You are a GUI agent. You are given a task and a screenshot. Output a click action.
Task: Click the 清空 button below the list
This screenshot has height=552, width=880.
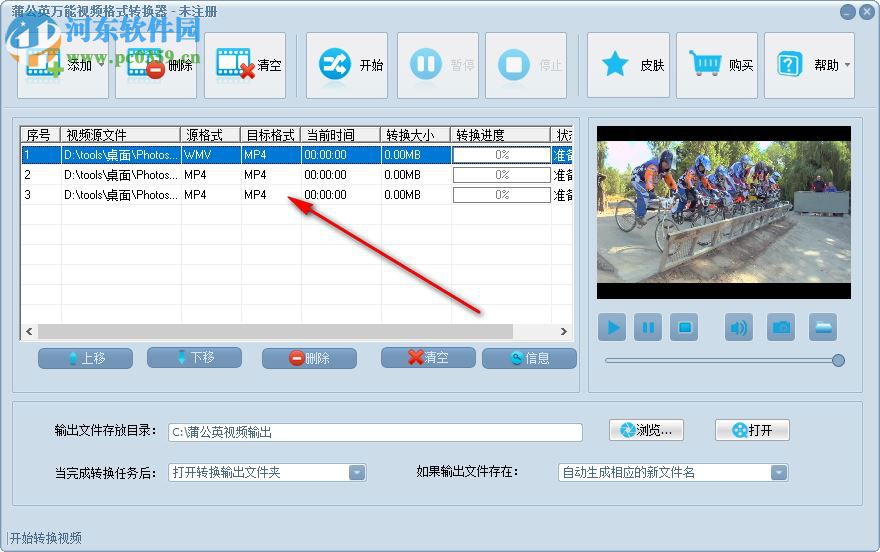pyautogui.click(x=428, y=357)
